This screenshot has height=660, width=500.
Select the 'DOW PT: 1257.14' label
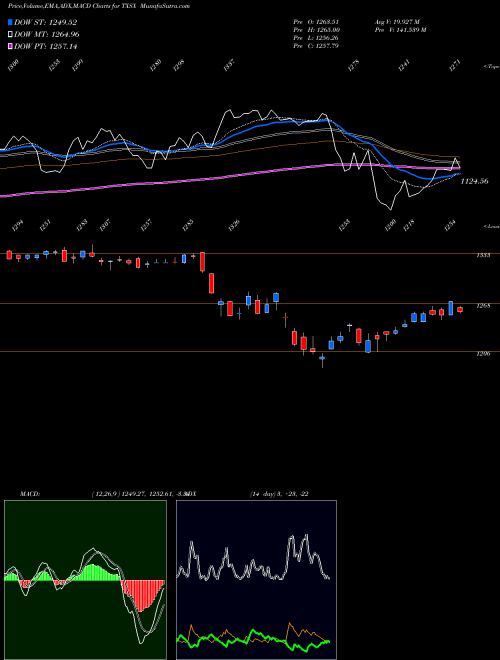[x=46, y=46]
